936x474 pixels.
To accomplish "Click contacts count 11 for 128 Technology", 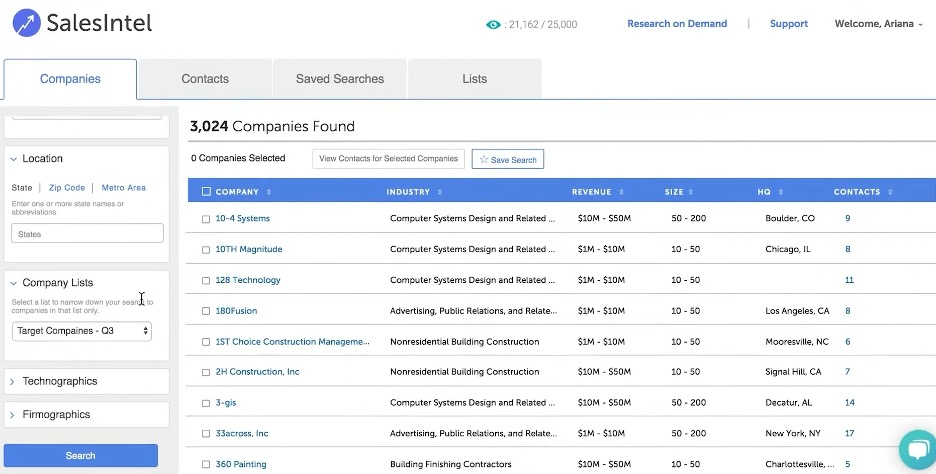I will 849,280.
